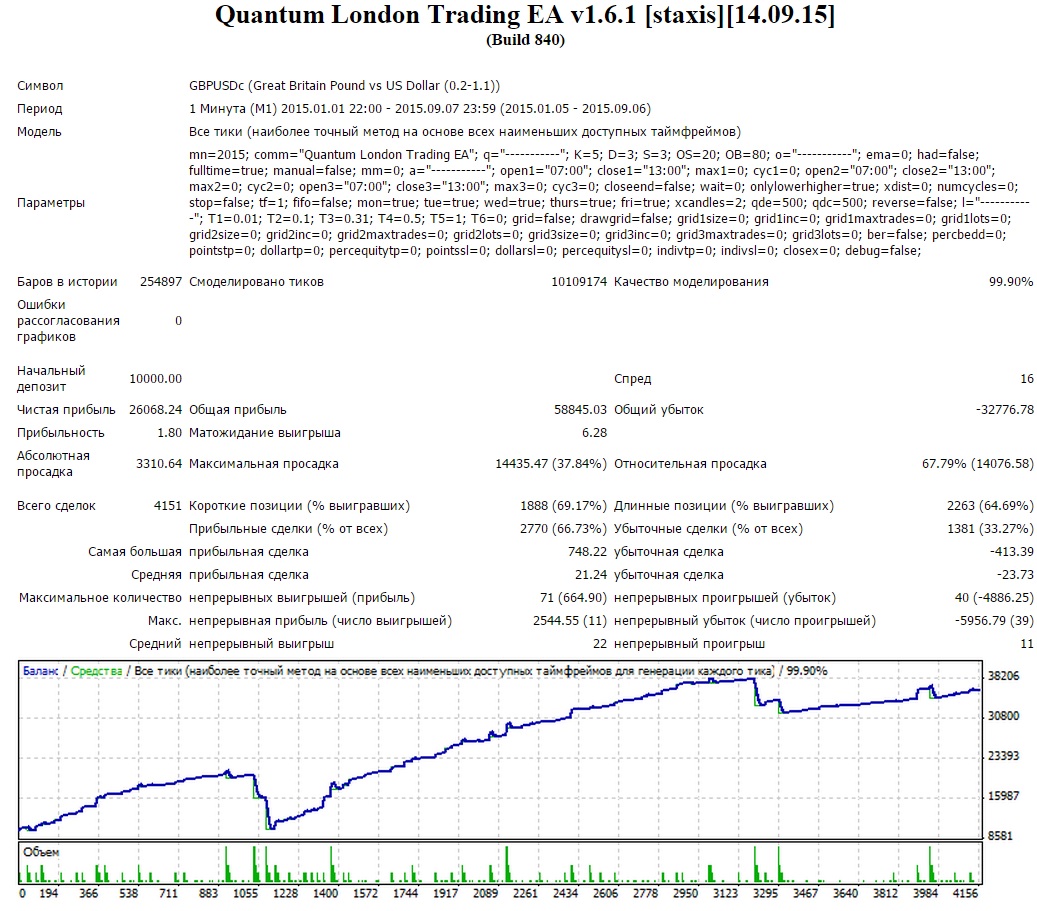
Task: Click the consecutive wins value 71 (664.90)
Action: 573,598
